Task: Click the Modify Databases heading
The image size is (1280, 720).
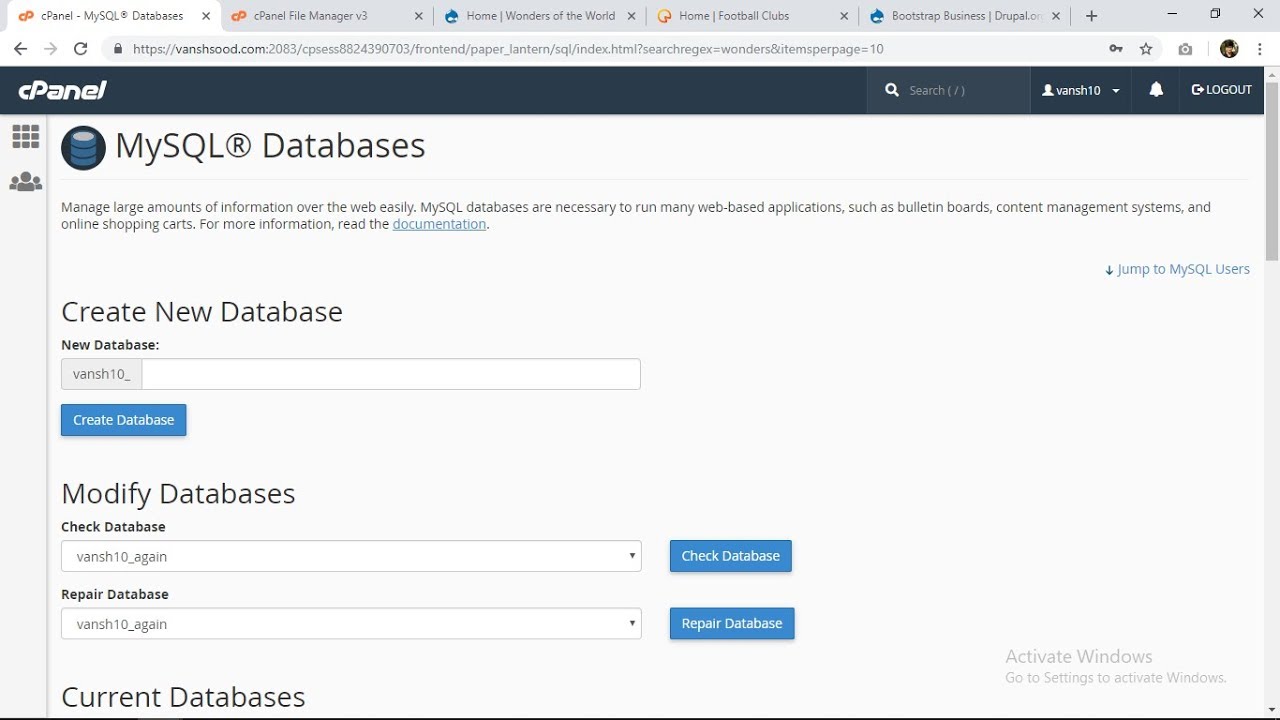Action: click(178, 494)
